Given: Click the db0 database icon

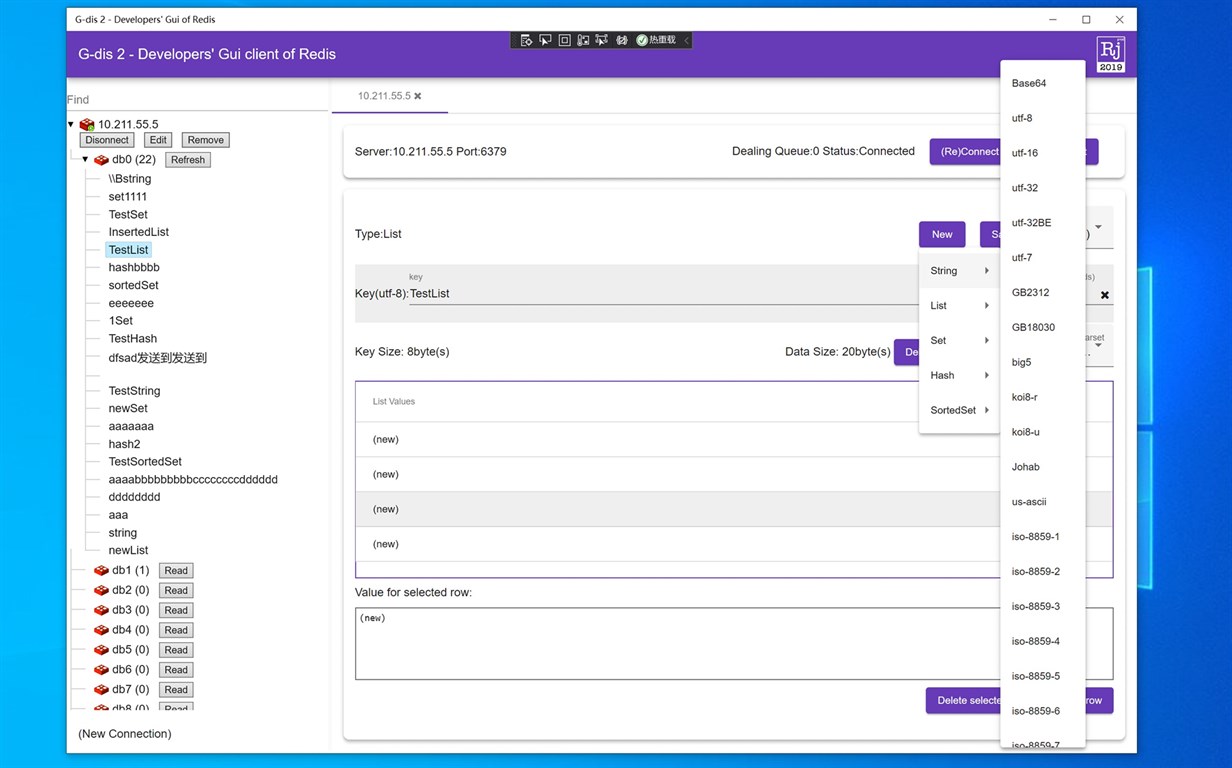Looking at the screenshot, I should click(101, 160).
